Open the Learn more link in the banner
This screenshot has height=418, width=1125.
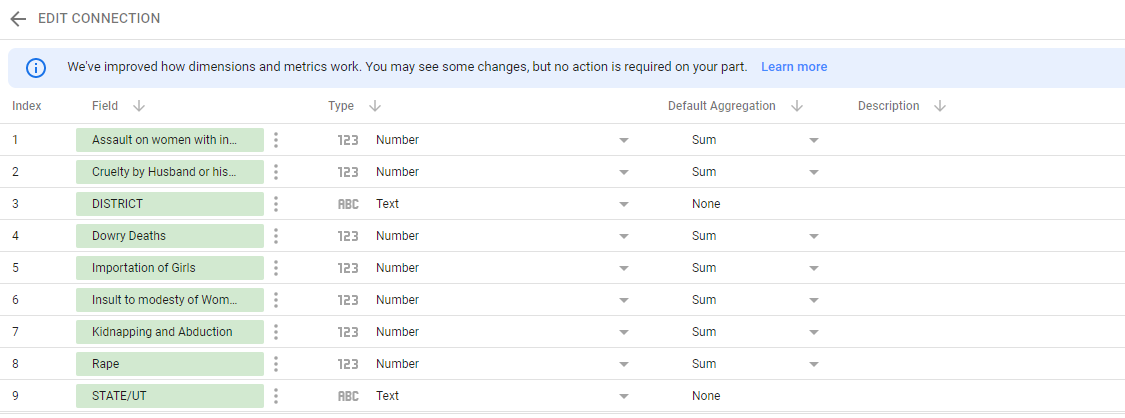pos(794,67)
